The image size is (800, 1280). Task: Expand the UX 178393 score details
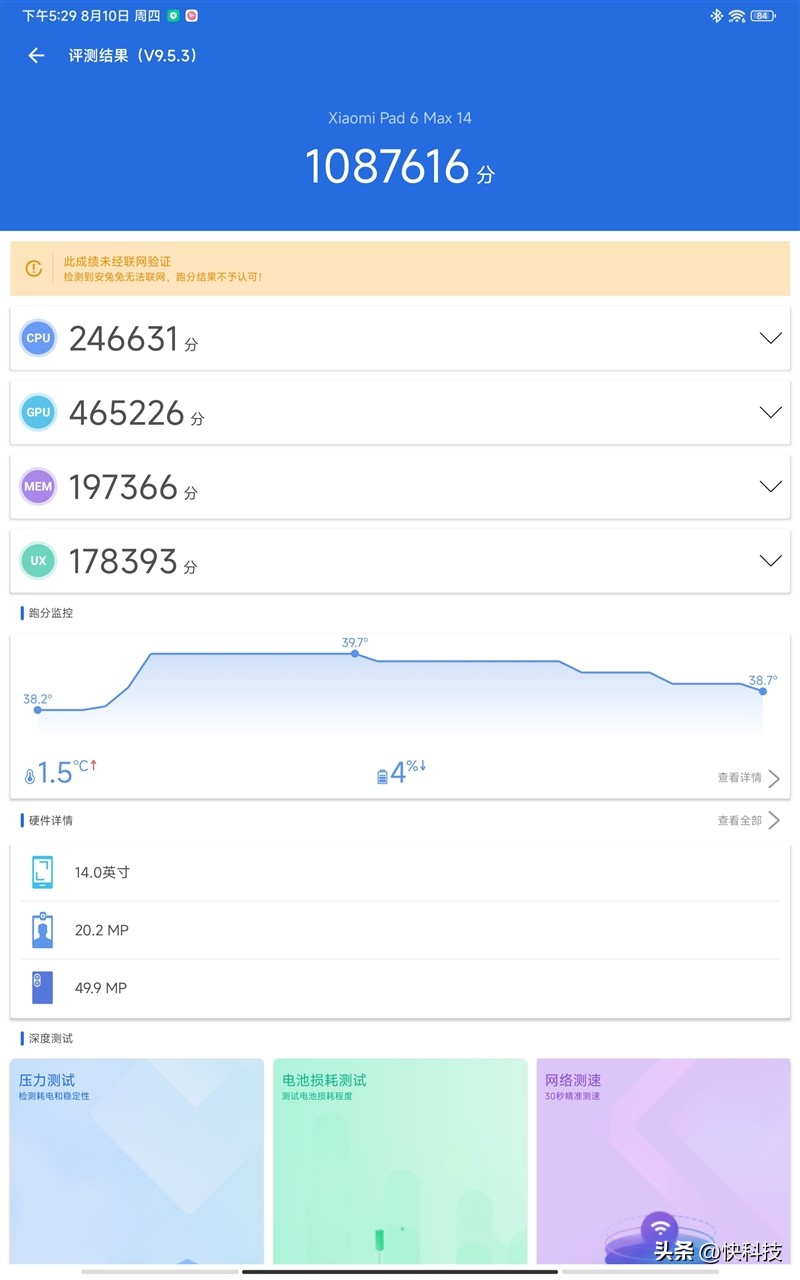tap(770, 561)
